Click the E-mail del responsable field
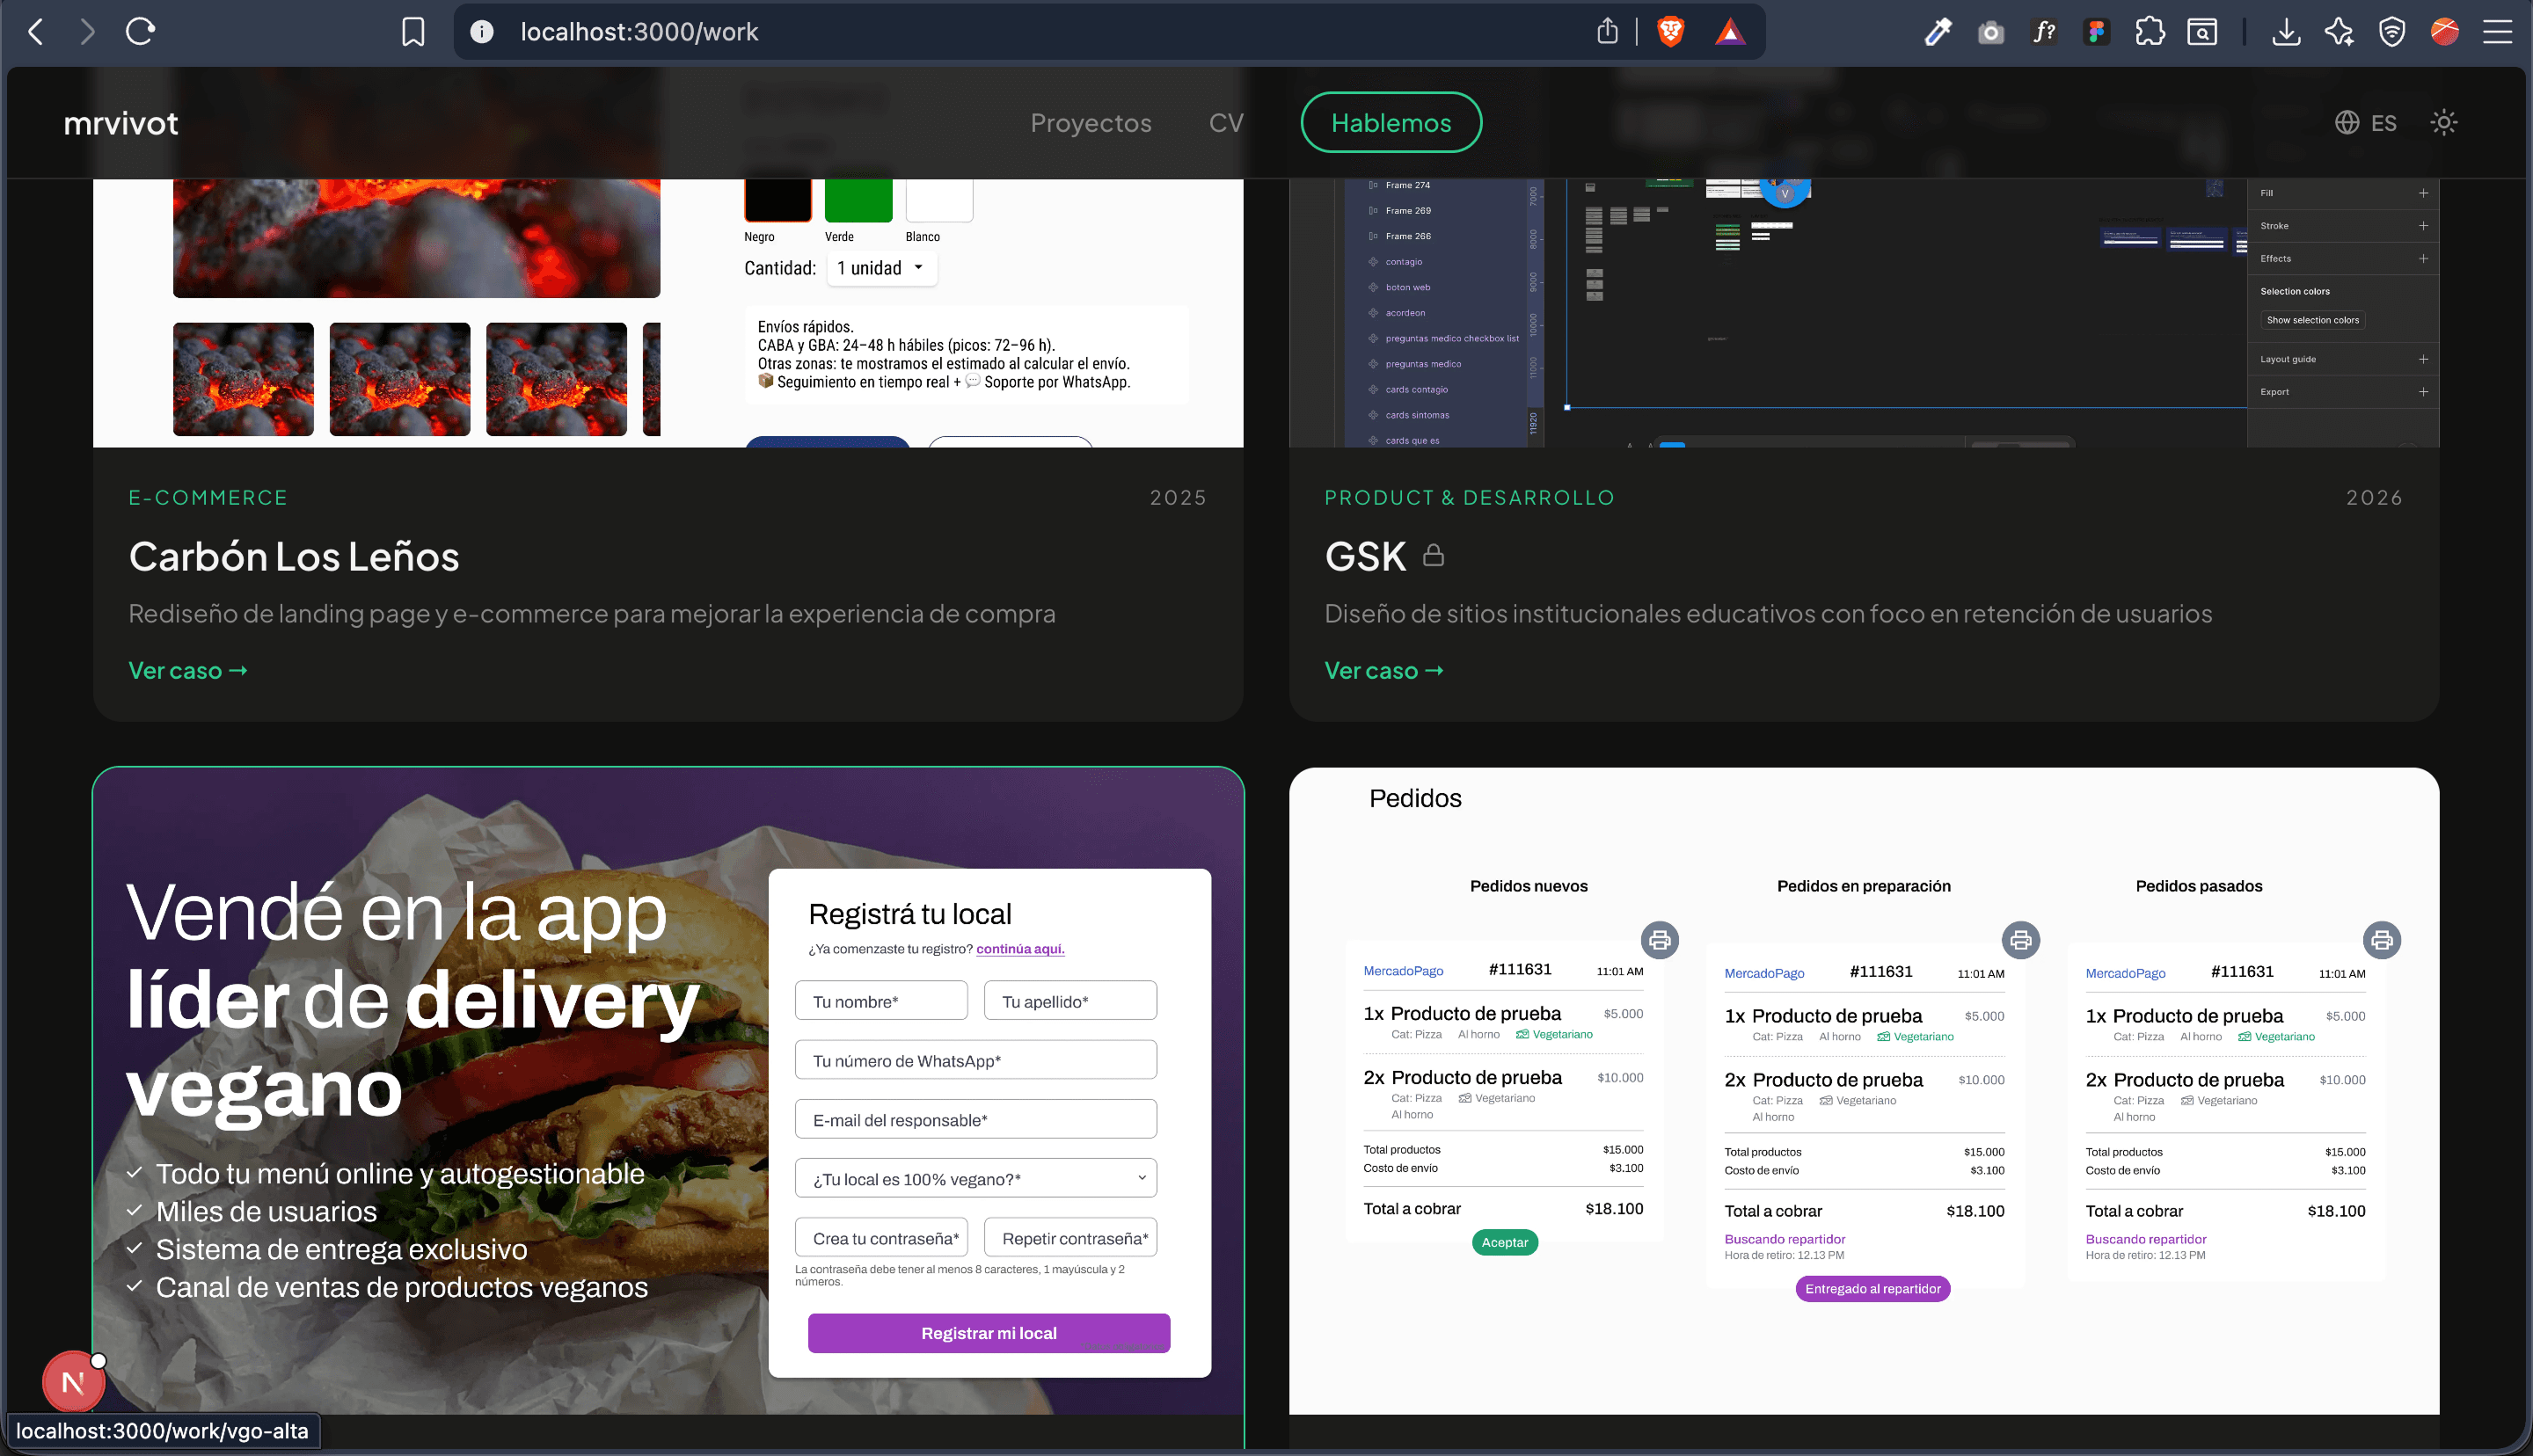Screen dimensions: 2533x1456 tap(975, 1119)
